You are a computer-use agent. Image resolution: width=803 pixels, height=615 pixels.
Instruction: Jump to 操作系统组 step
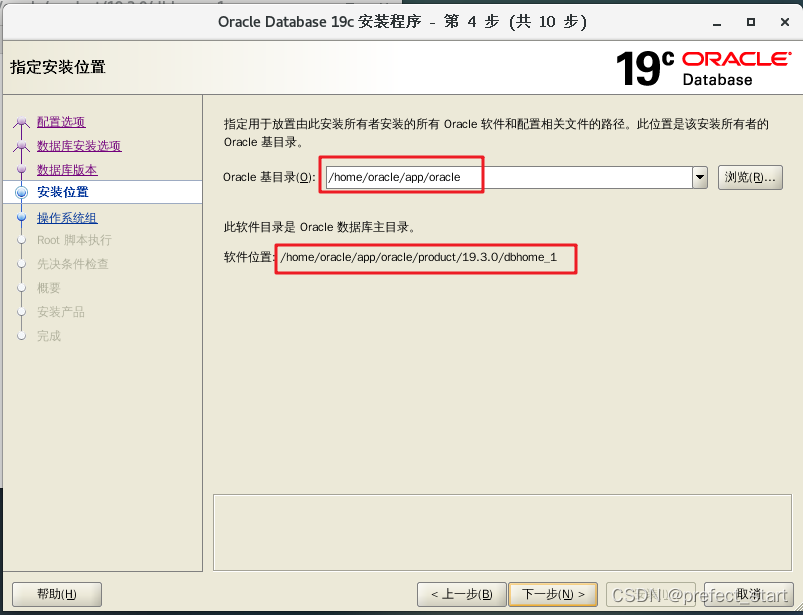[67, 218]
